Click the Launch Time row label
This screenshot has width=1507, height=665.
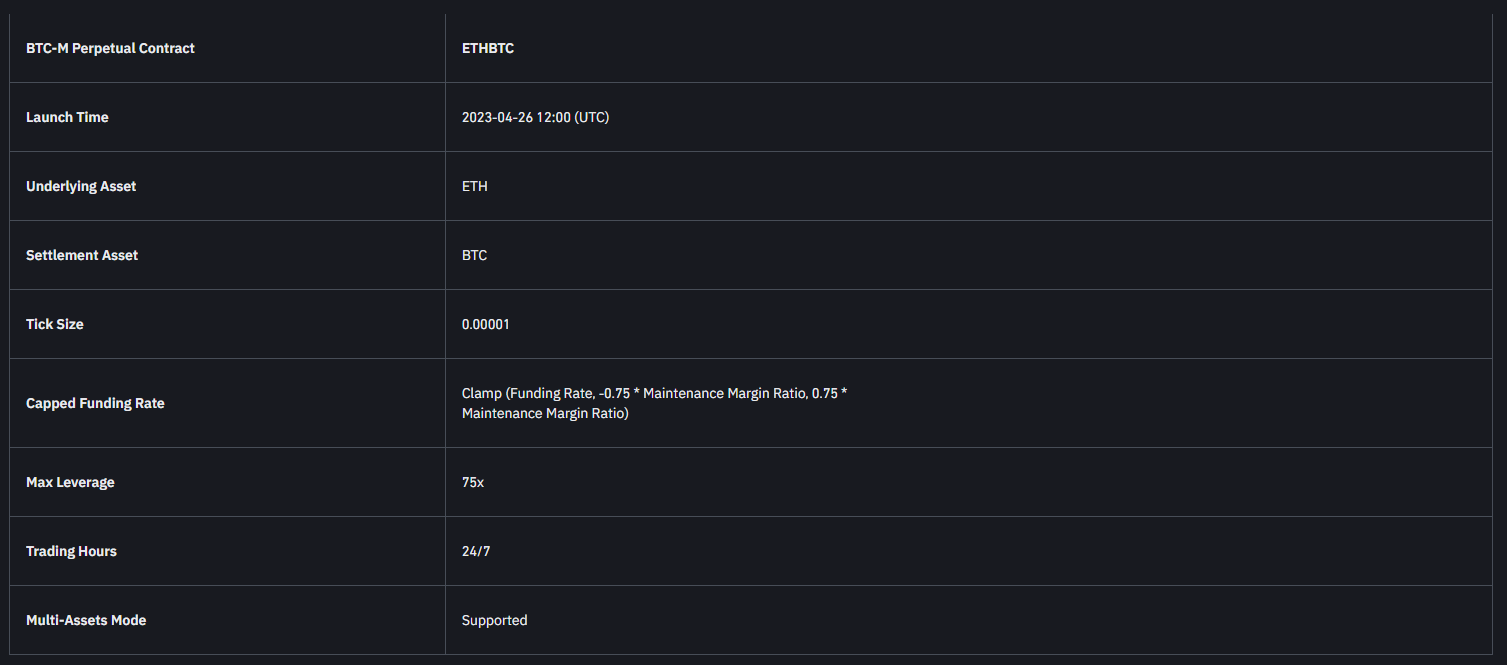click(67, 117)
